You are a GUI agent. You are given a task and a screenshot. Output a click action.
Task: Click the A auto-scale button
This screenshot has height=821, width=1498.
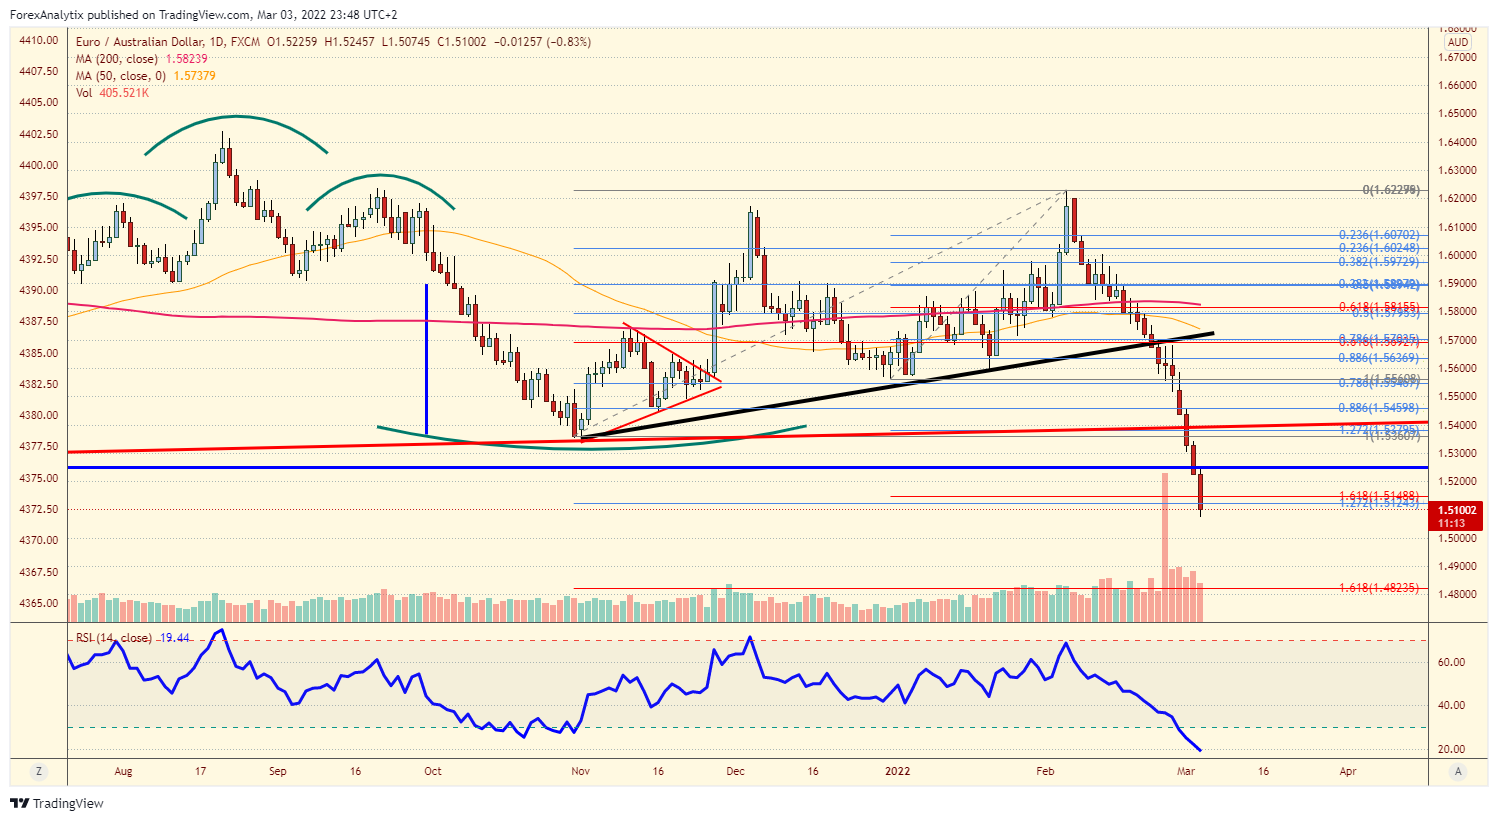click(1459, 771)
